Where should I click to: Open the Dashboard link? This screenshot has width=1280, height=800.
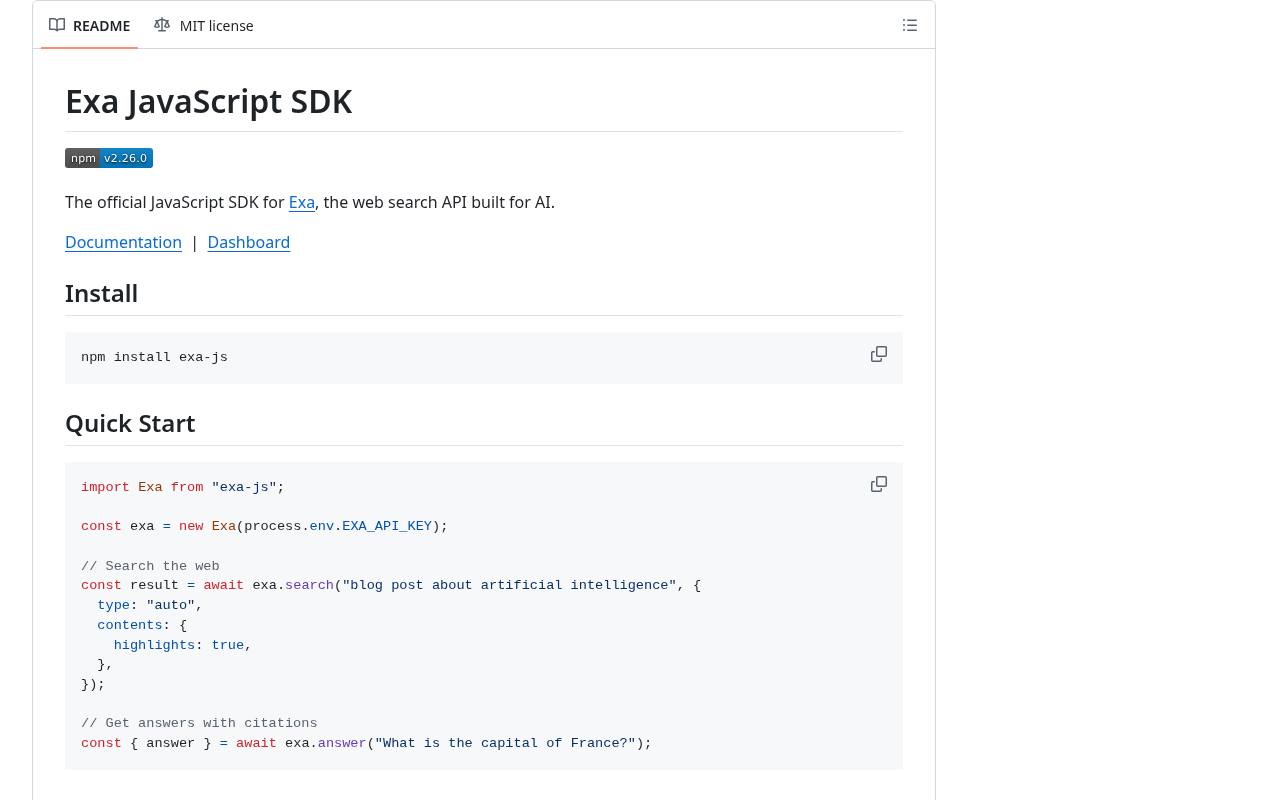(249, 242)
